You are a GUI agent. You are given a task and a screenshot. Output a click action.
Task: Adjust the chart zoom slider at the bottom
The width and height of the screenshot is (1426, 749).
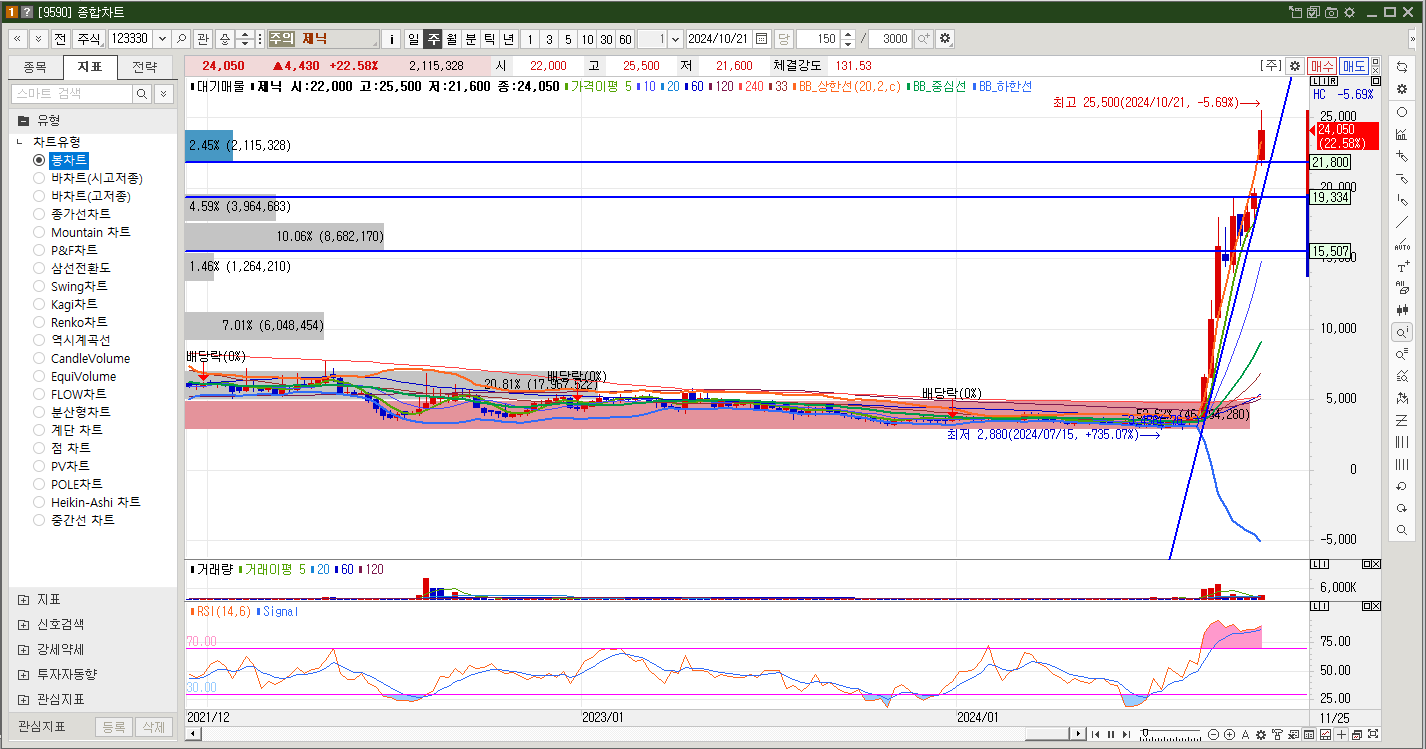(1170, 734)
